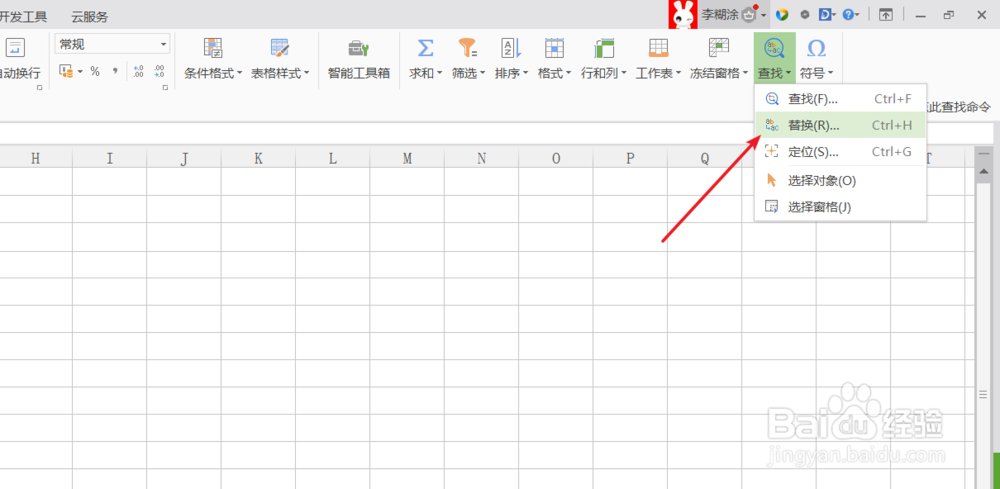Expand the 格式 dropdown arrow
This screenshot has height=489, width=1000.
click(x=568, y=73)
